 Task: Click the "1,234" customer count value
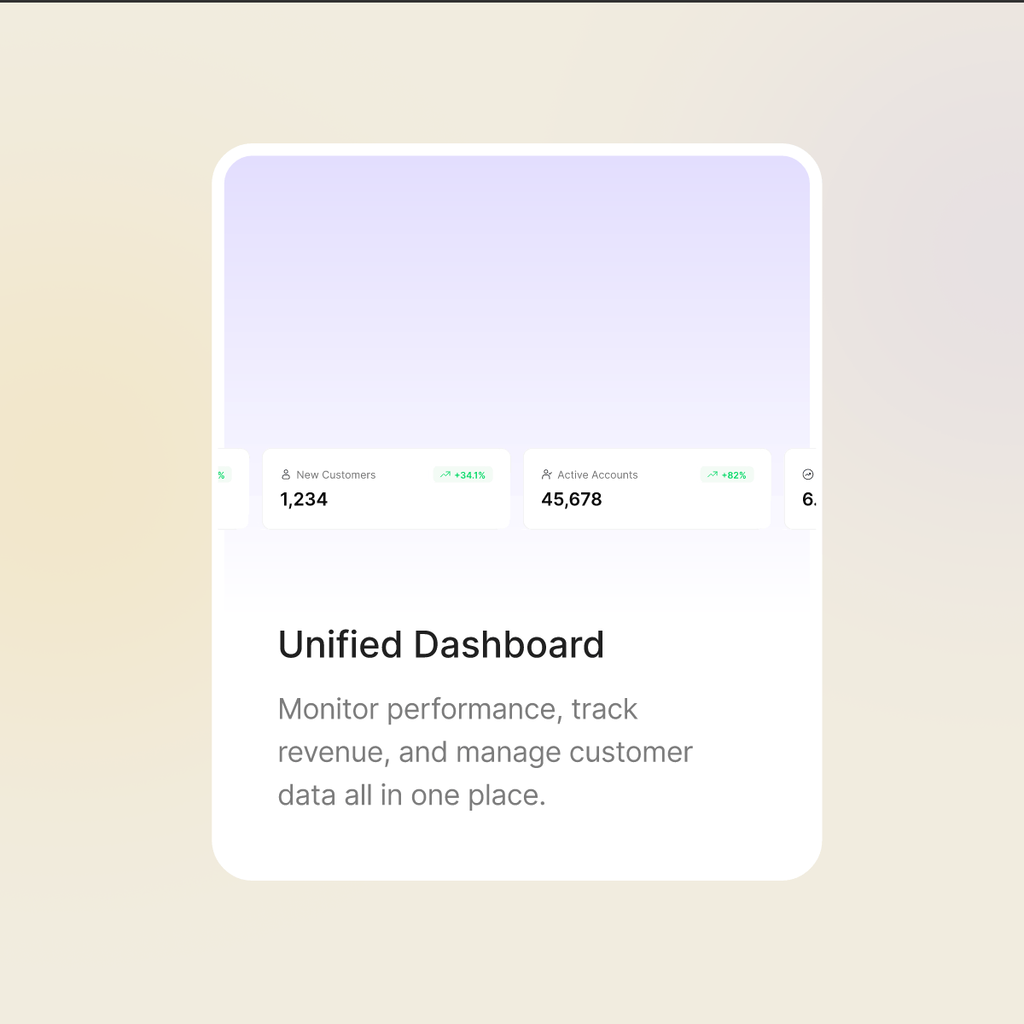pyautogui.click(x=304, y=500)
